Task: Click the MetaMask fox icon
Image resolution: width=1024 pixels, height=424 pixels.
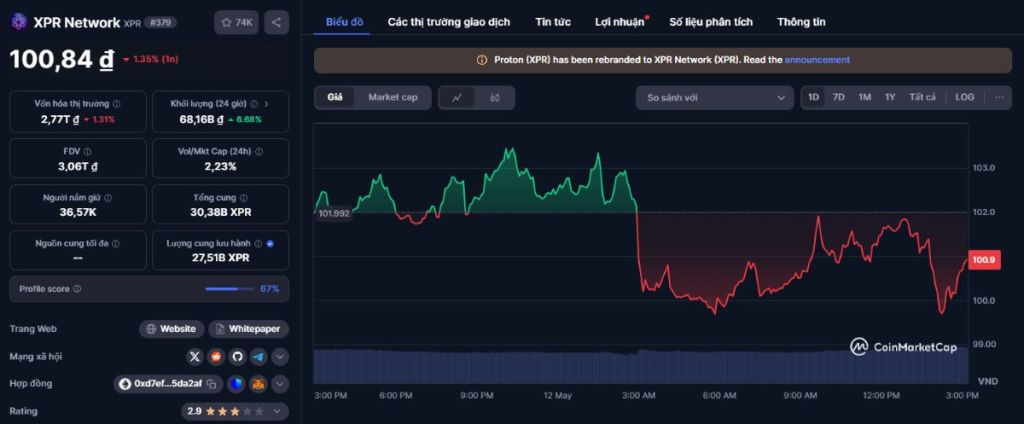Action: point(258,384)
